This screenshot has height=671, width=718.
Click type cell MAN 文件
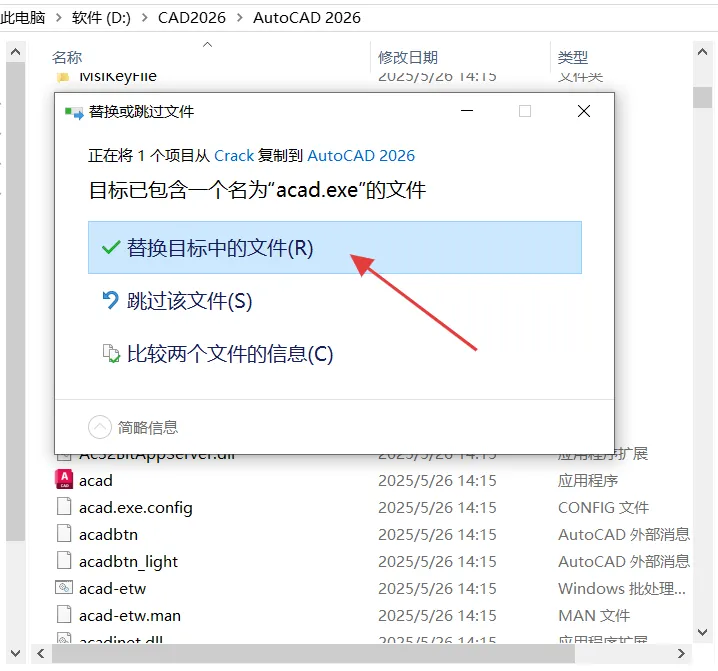[594, 616]
